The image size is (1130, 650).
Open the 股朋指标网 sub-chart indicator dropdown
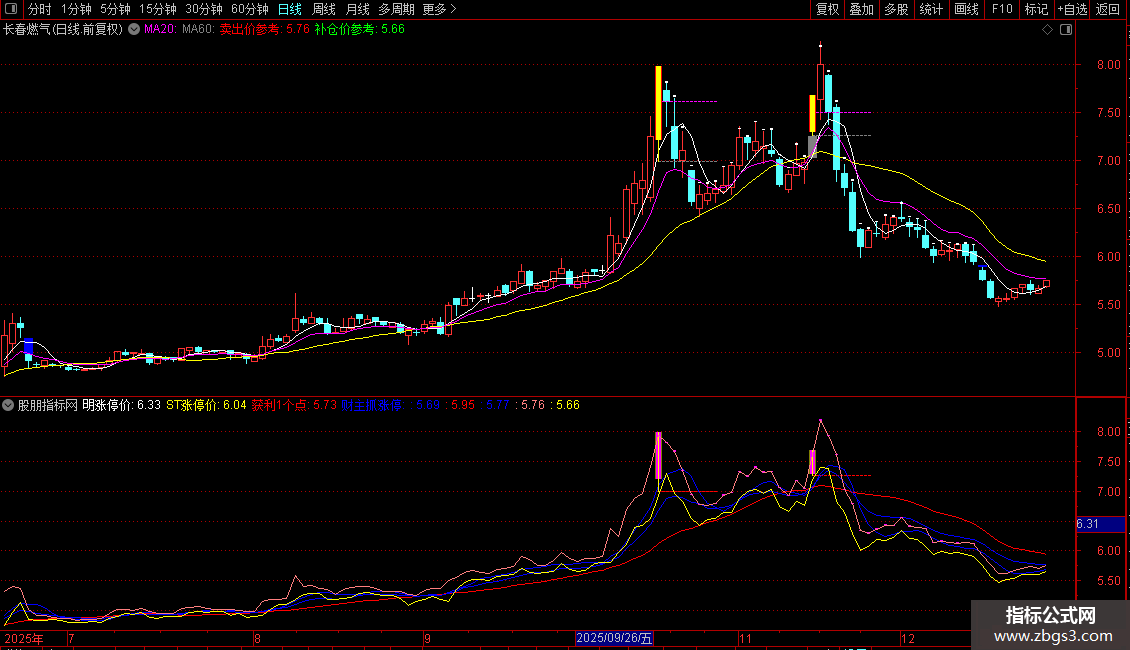click(8, 405)
